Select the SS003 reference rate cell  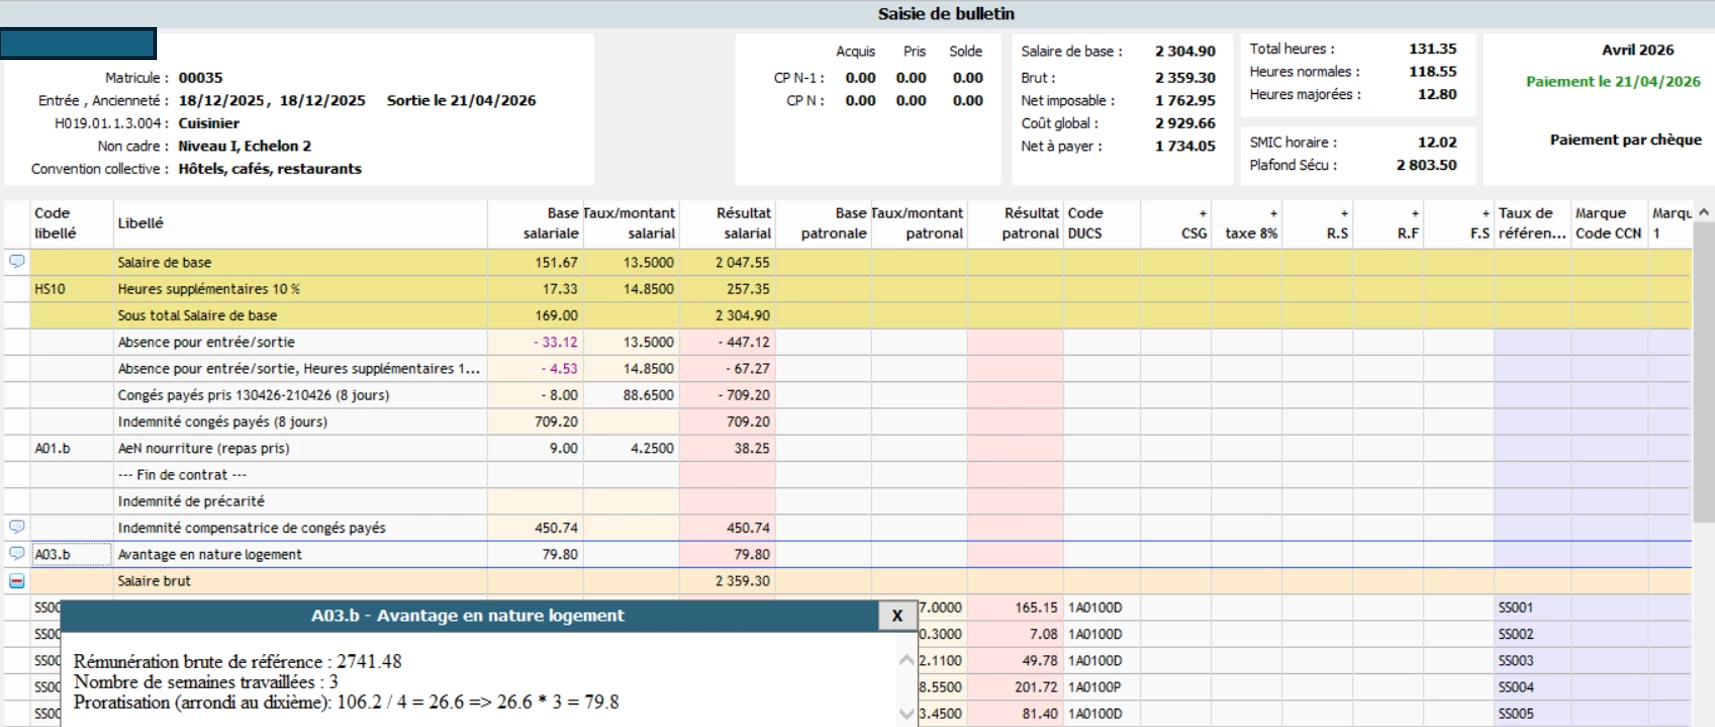[1532, 660]
